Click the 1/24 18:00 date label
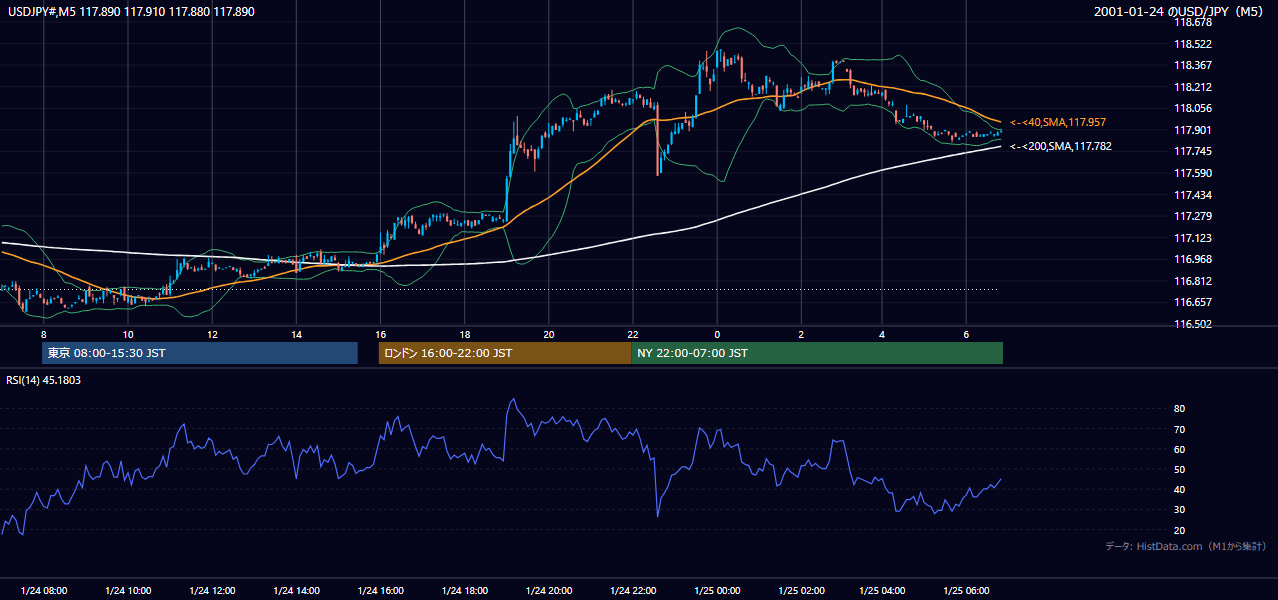The height and width of the screenshot is (600, 1278). [x=465, y=591]
